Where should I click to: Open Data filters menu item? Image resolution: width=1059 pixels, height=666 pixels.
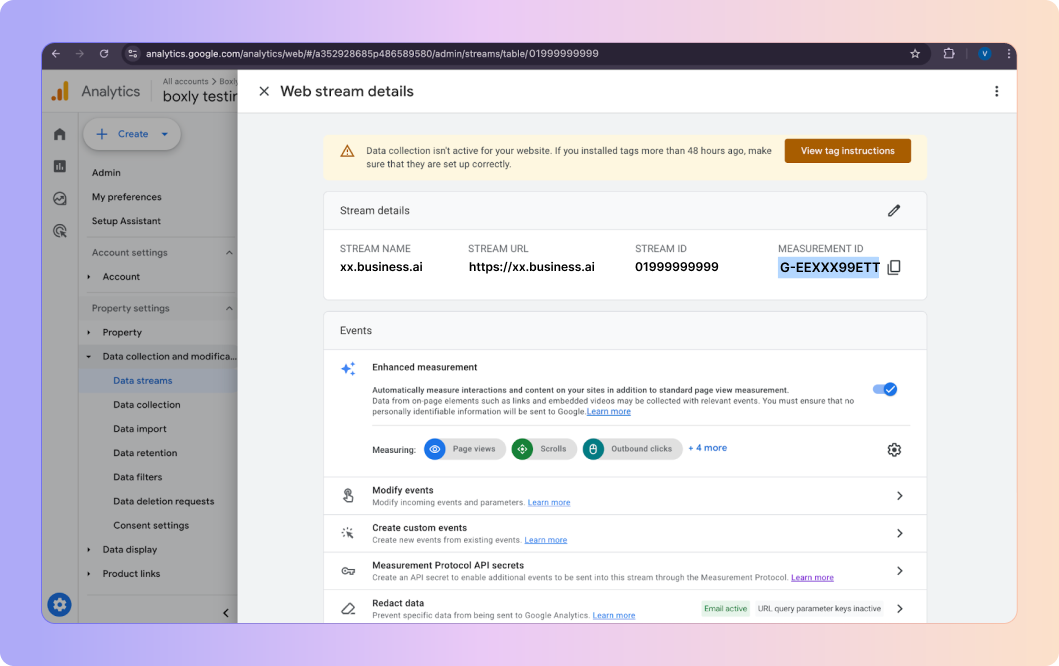coord(138,477)
